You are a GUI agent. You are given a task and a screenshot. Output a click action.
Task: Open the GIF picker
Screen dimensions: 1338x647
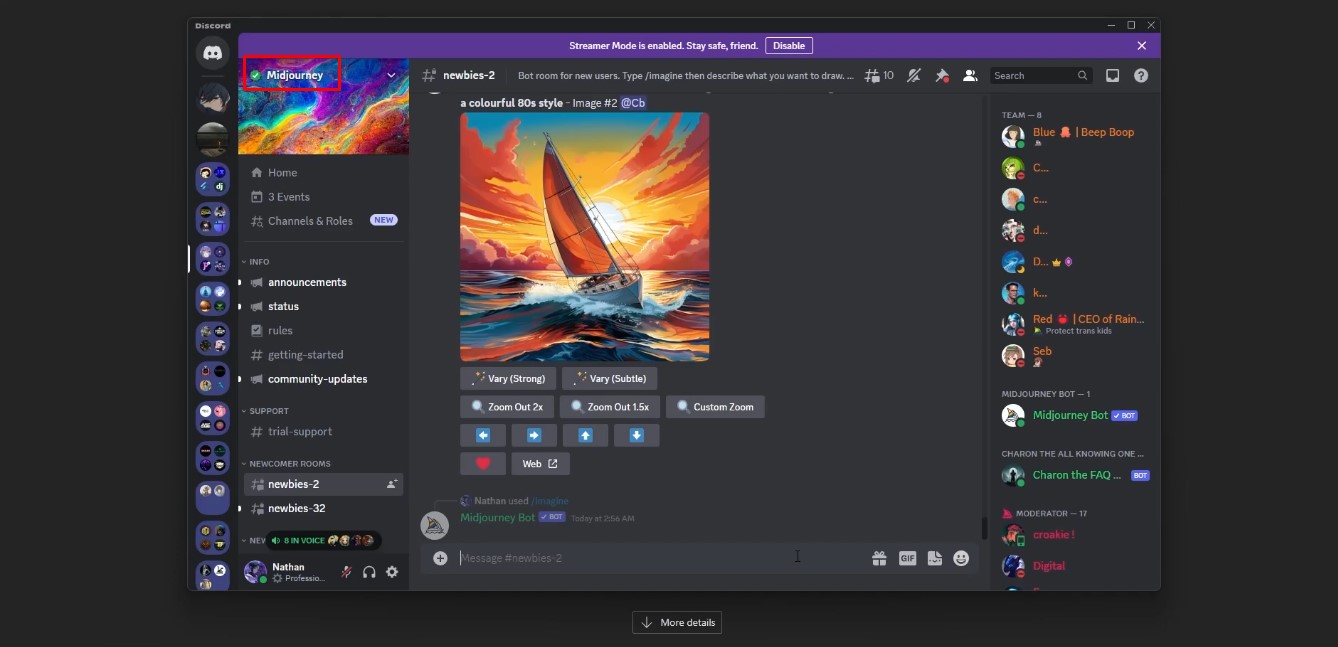pyautogui.click(x=907, y=558)
